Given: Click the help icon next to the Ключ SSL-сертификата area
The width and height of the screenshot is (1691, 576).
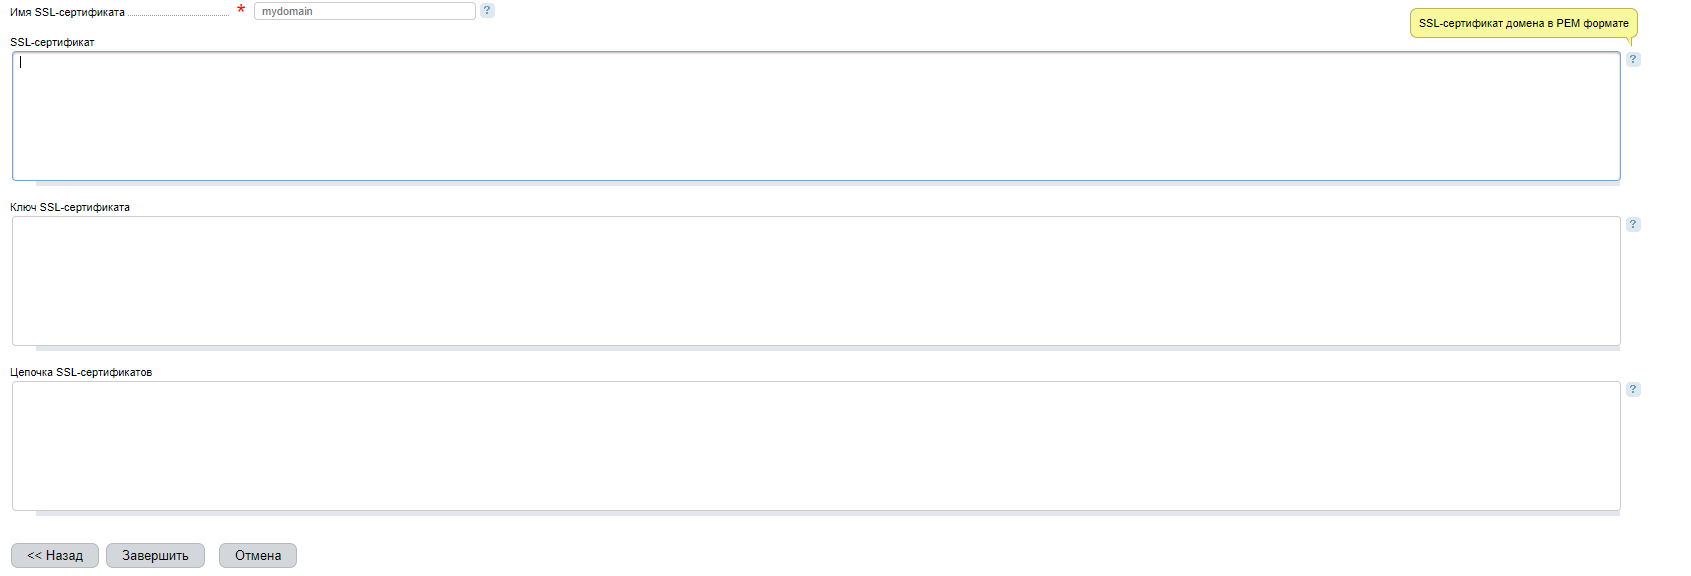Looking at the screenshot, I should tap(1633, 225).
